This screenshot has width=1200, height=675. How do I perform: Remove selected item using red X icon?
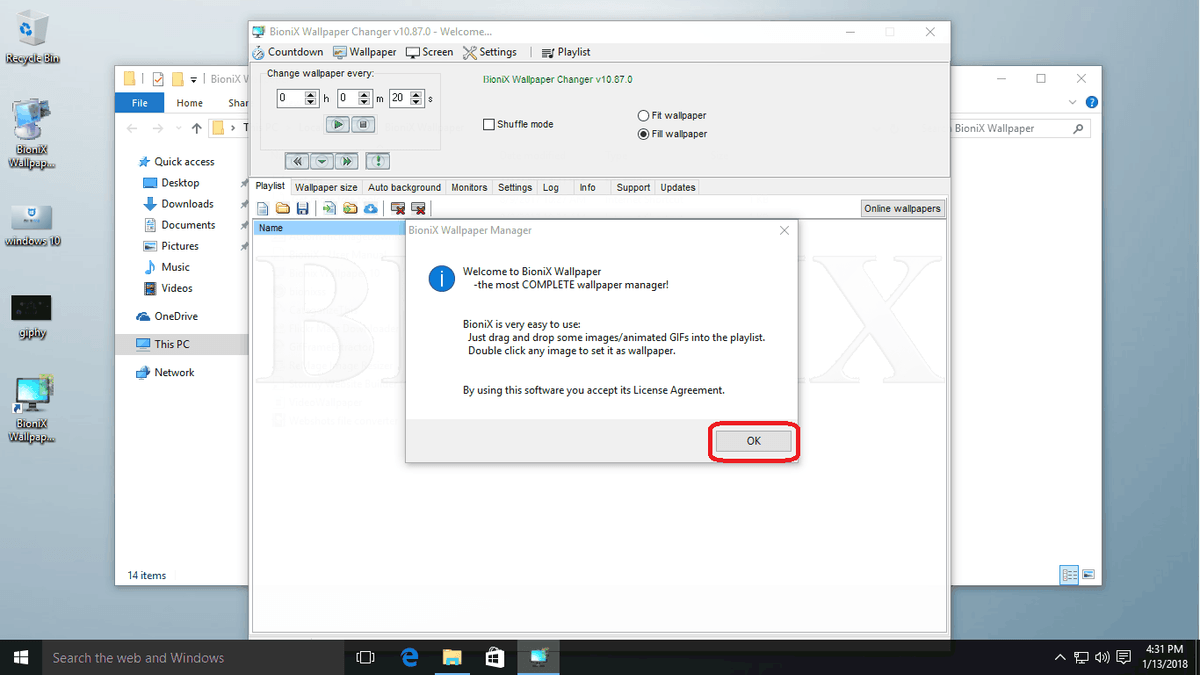pos(397,208)
